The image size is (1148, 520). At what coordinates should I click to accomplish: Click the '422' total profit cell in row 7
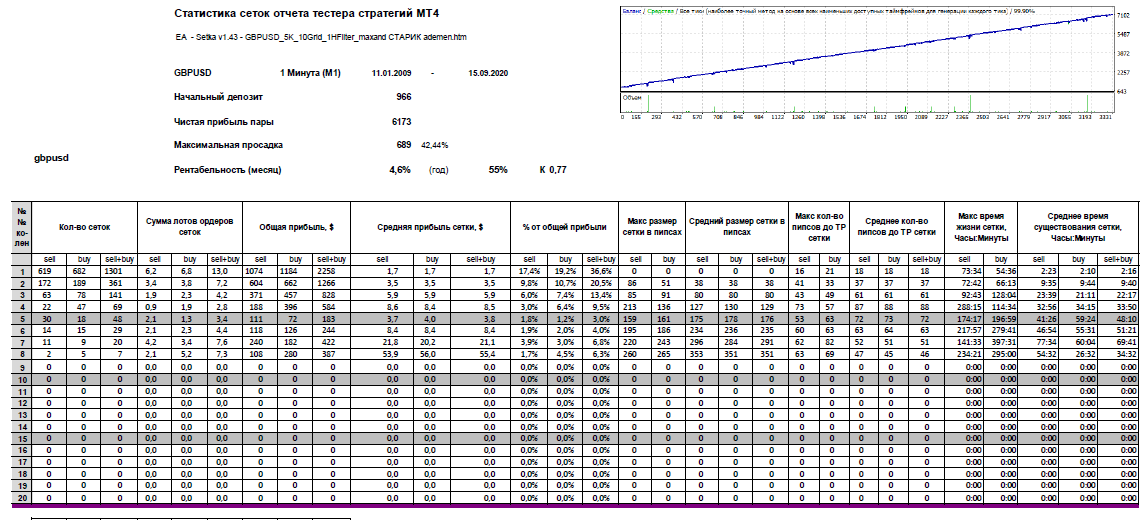[332, 341]
